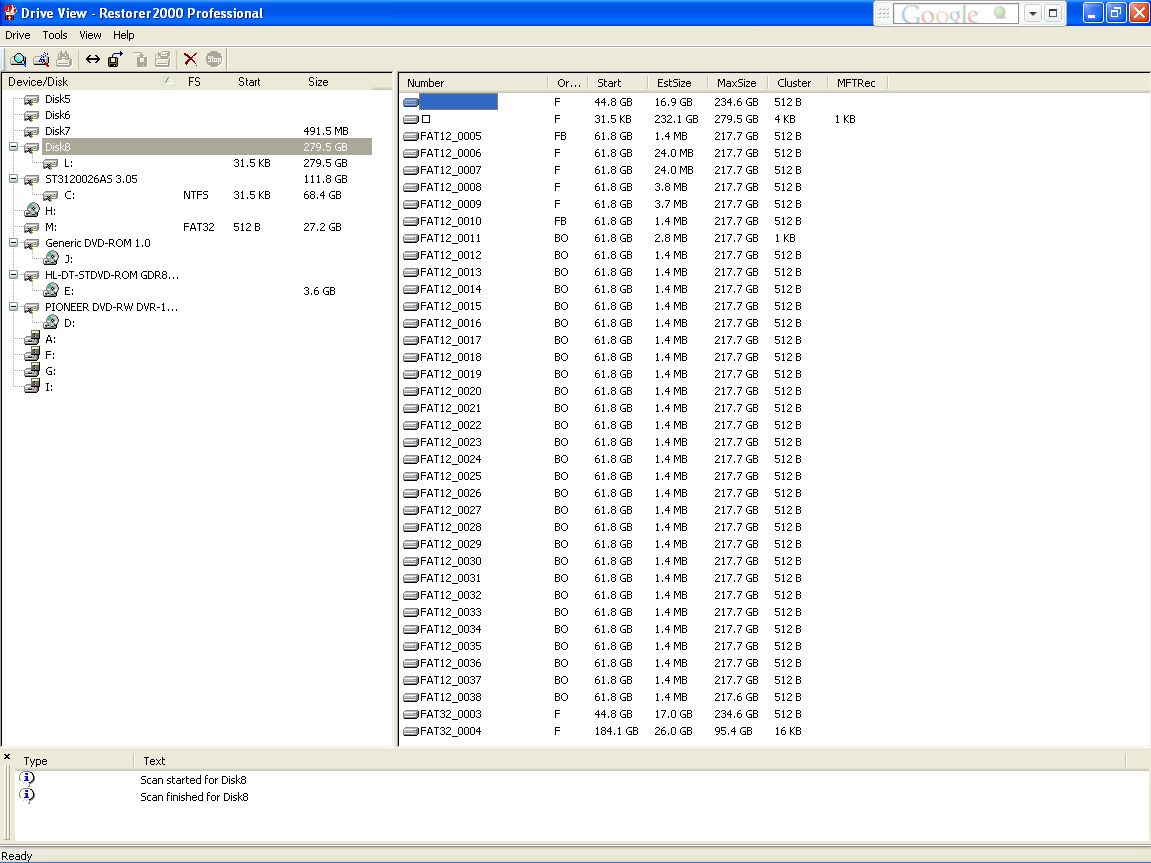Select the Disk6 device
Screen dimensions: 1151x863
coord(57,115)
